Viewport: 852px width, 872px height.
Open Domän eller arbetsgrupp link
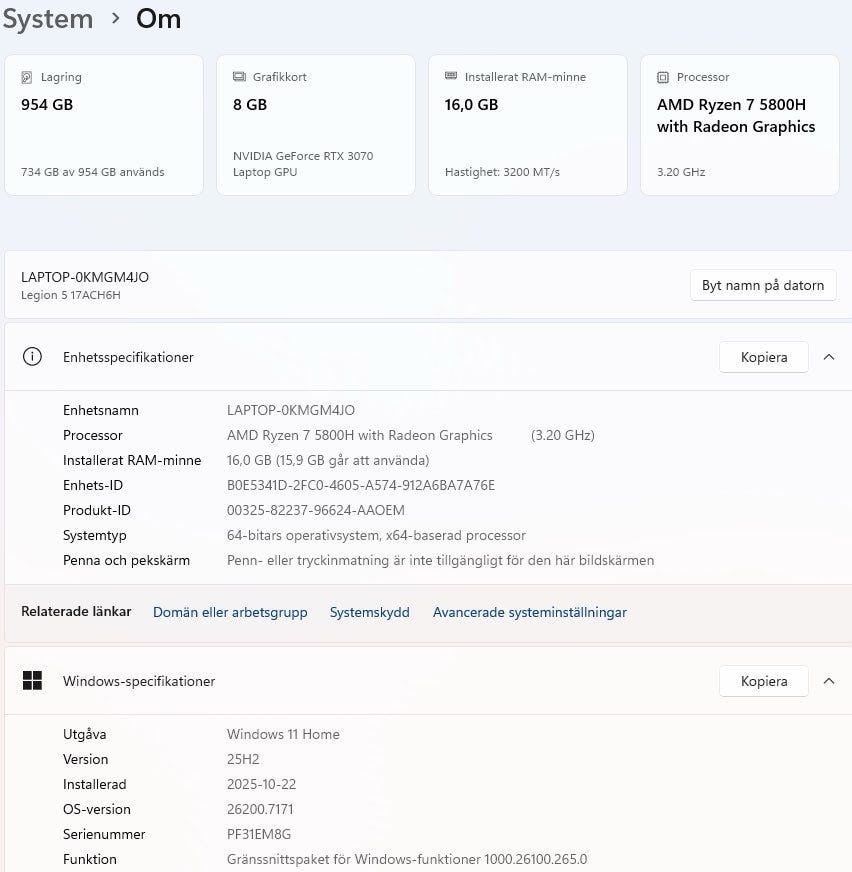[x=230, y=612]
